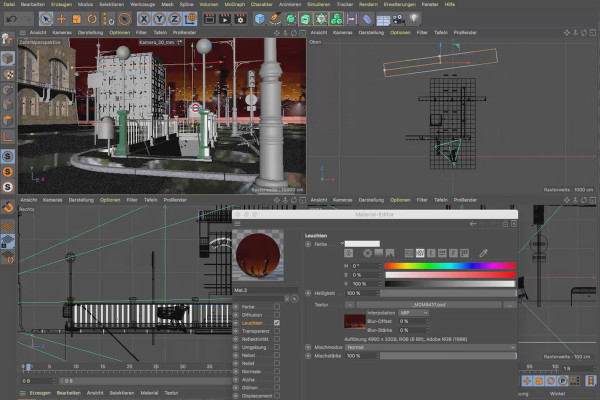Click Render to Picture Viewer icon

point(225,19)
